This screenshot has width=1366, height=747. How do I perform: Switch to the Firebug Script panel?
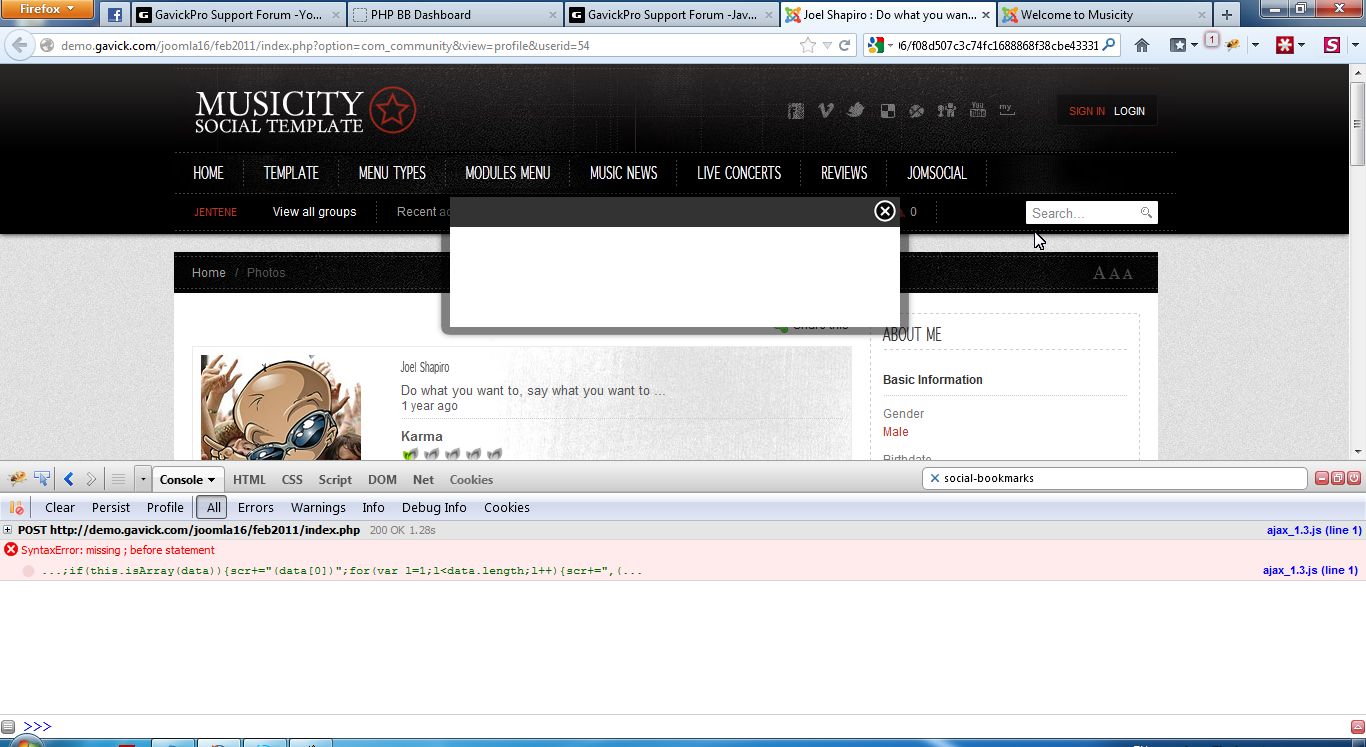coord(335,480)
